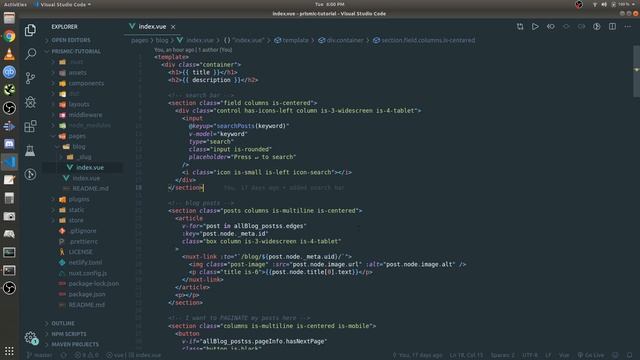This screenshot has height=360, width=640.
Task: Expand the NPM Scripts section
Action: [69, 334]
